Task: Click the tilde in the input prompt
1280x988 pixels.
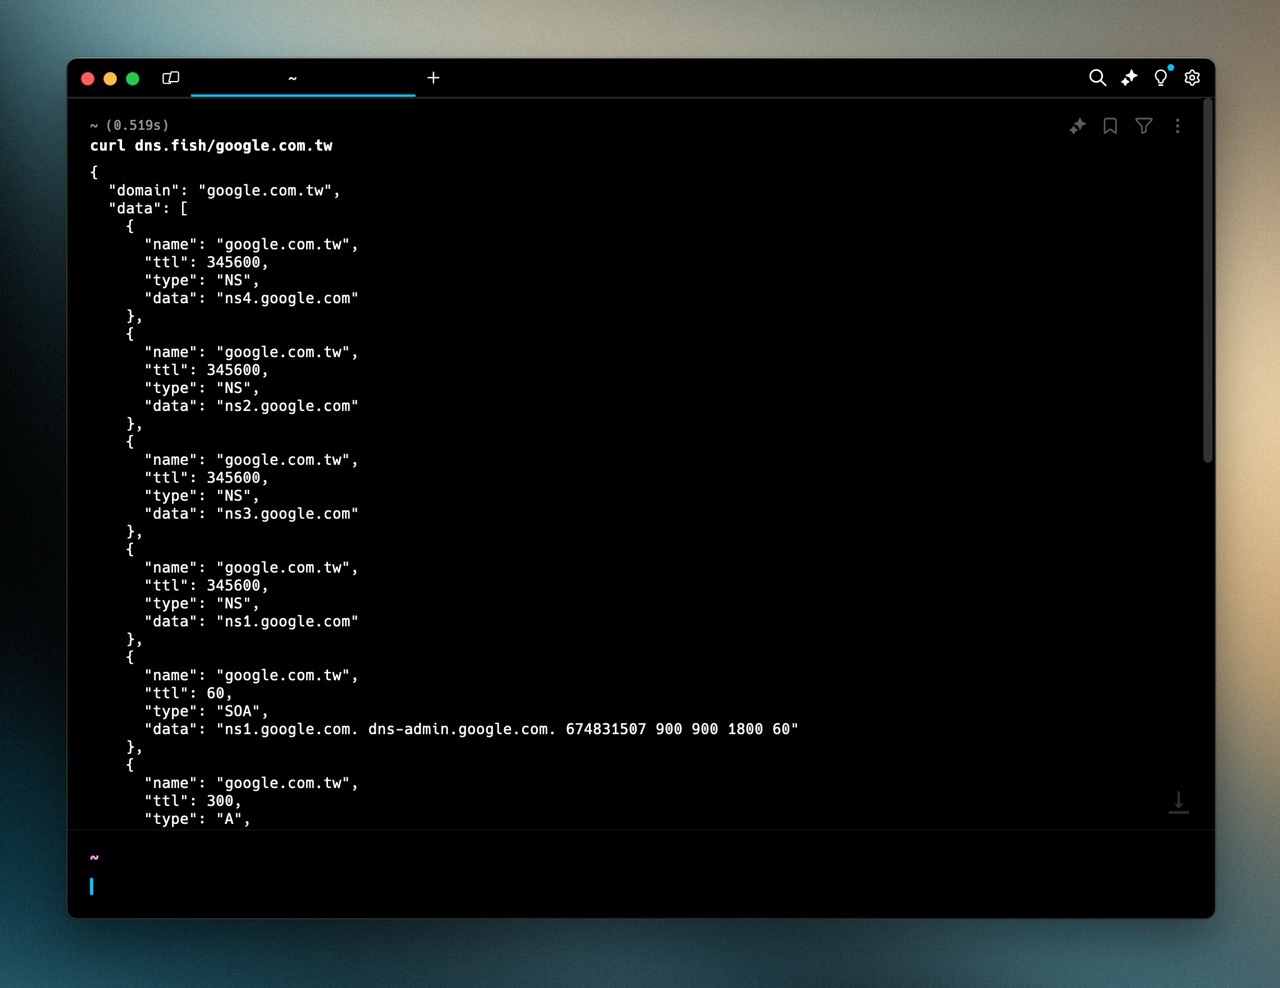Action: (x=94, y=857)
